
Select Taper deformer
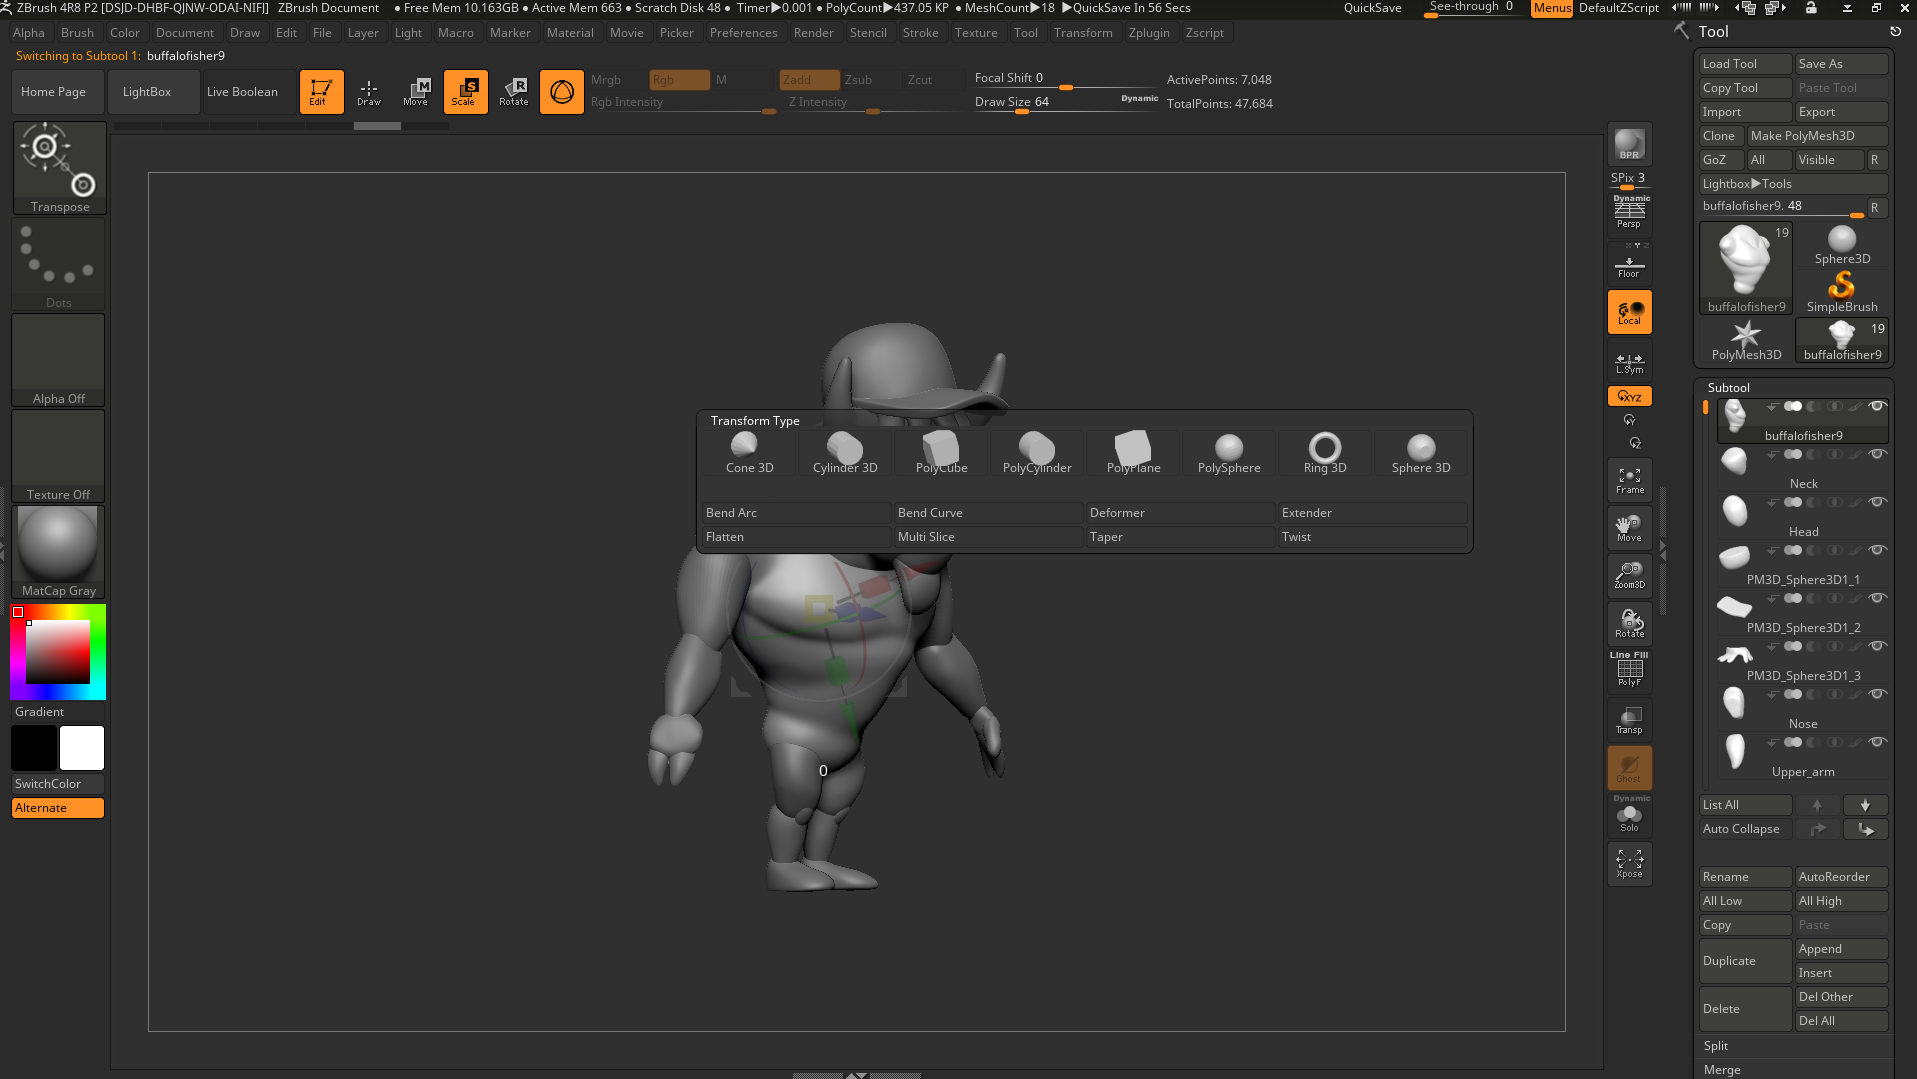click(x=1180, y=537)
